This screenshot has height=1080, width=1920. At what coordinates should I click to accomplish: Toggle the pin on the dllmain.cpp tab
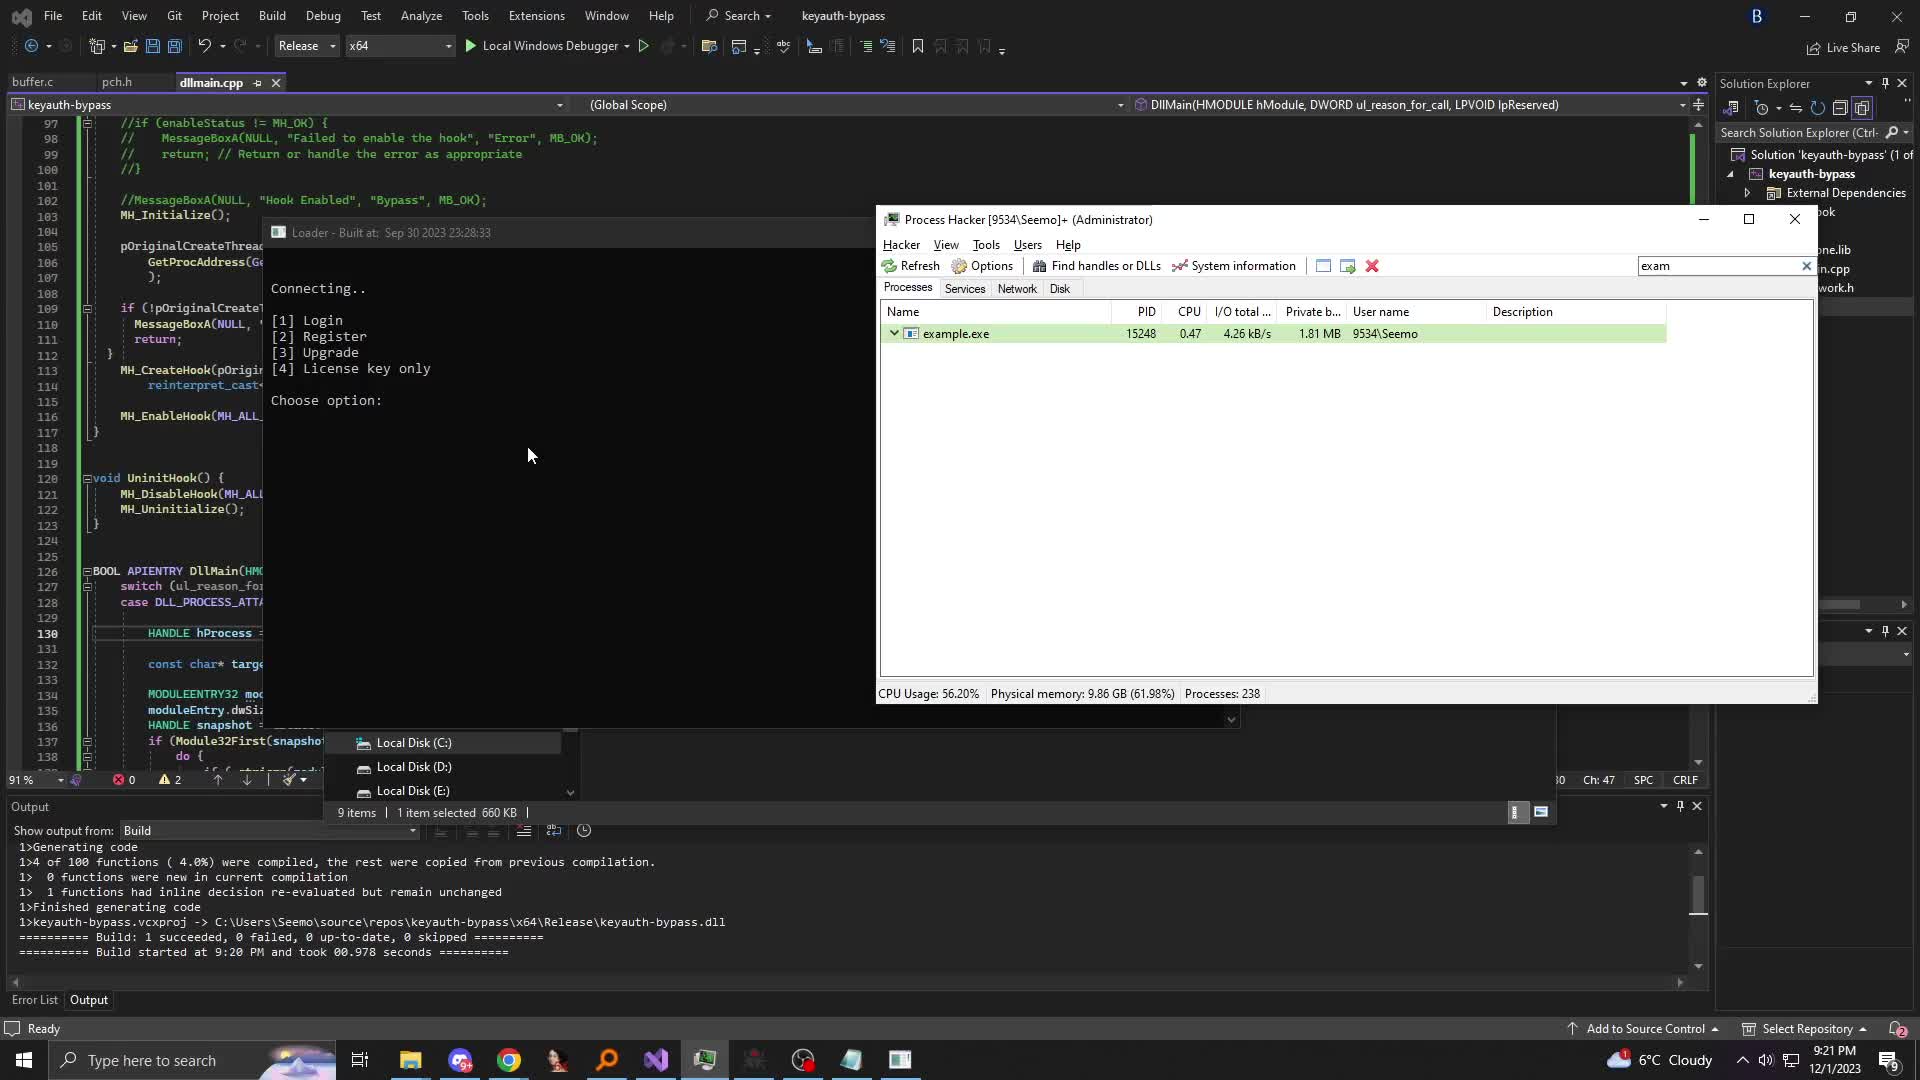257,83
